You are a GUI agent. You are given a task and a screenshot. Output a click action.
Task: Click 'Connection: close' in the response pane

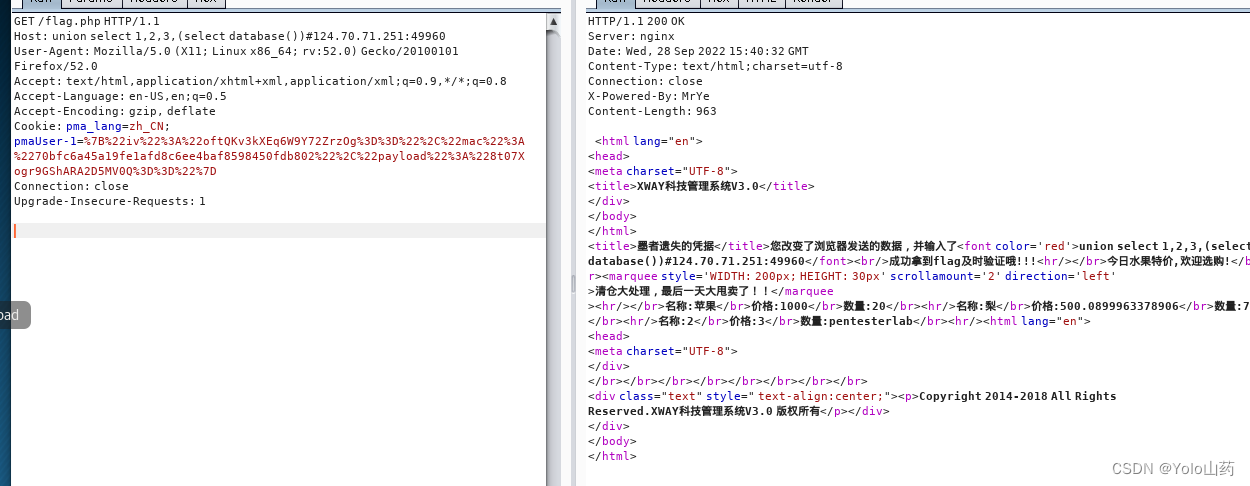(x=645, y=81)
